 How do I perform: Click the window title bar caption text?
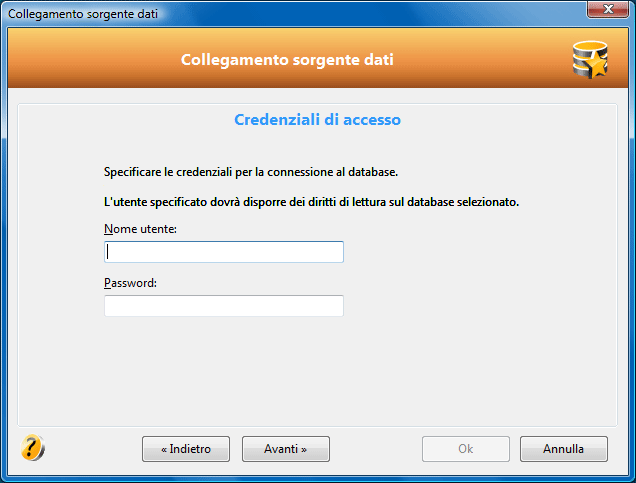coord(83,14)
